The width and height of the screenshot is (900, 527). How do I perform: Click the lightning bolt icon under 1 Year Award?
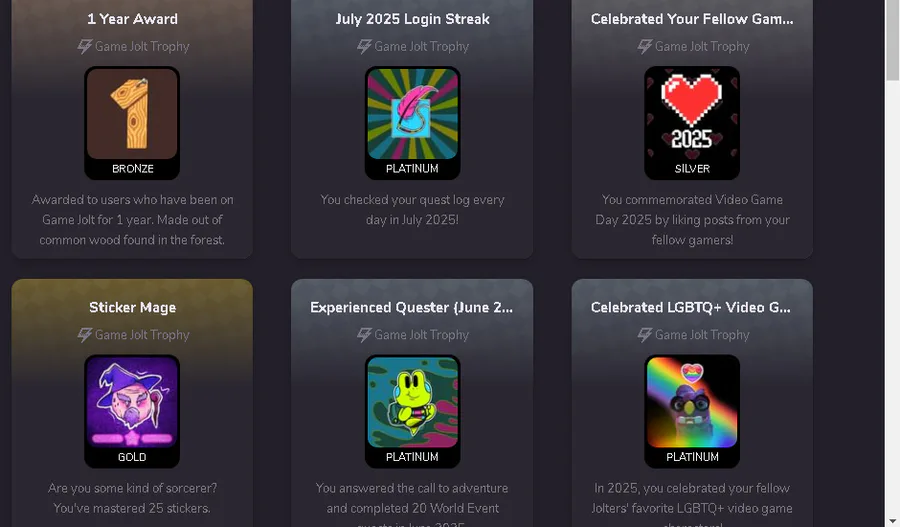(84, 46)
